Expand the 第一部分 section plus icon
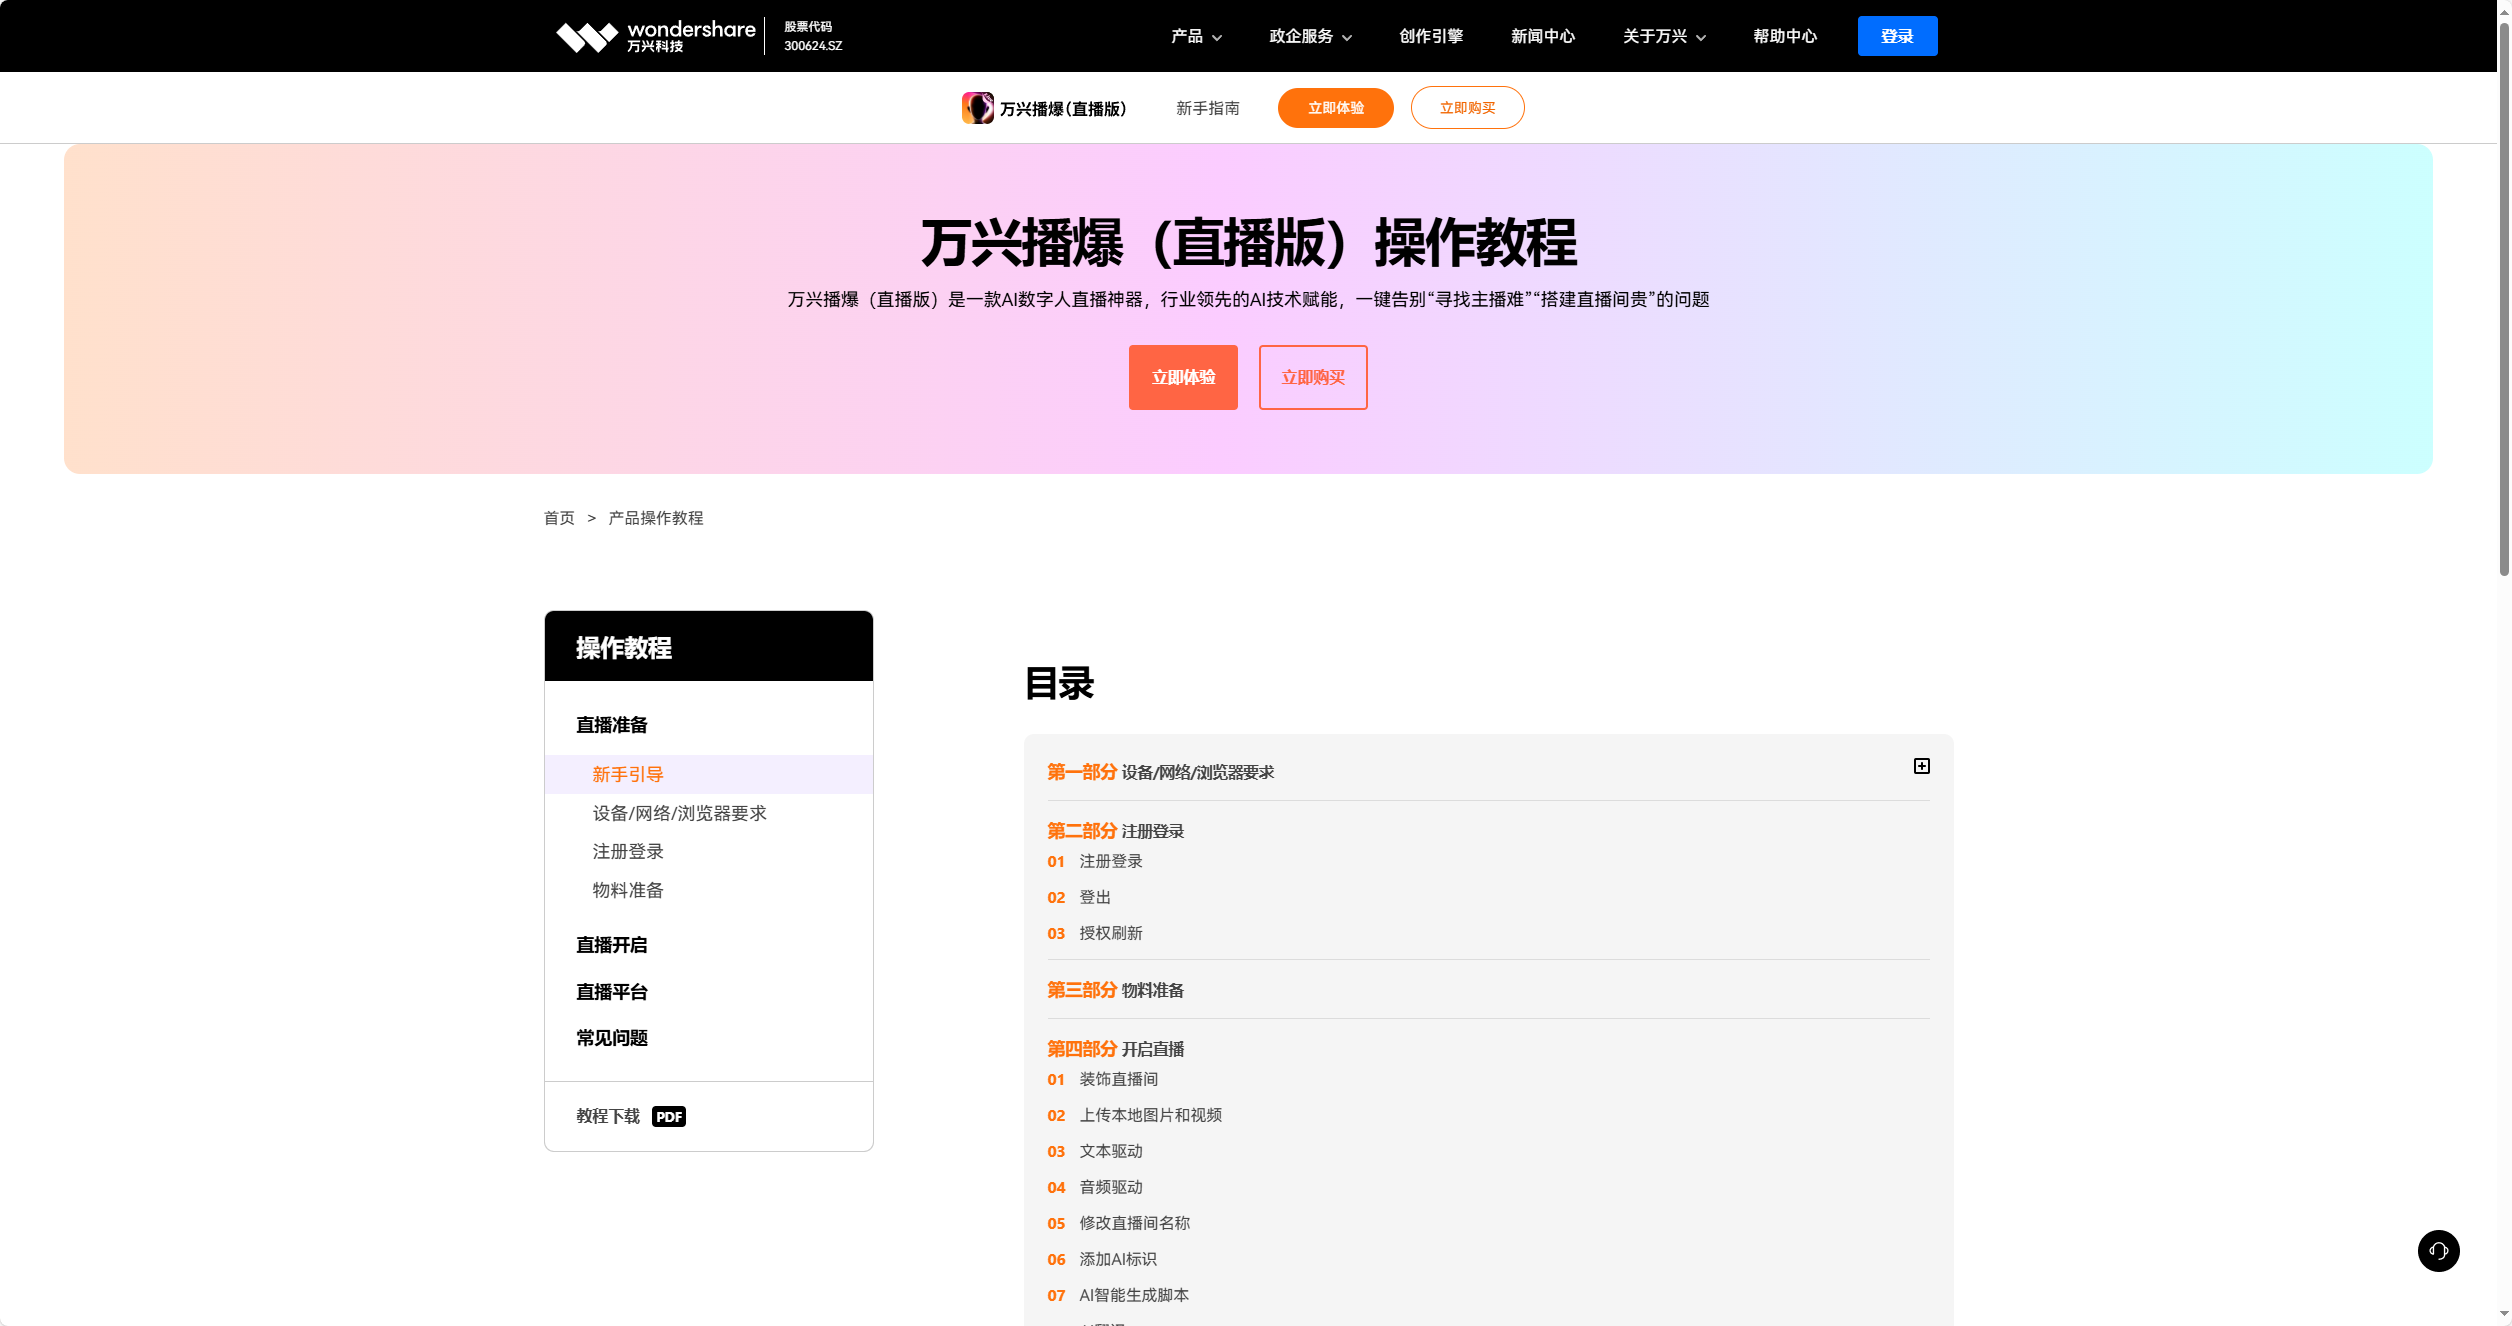This screenshot has width=2512, height=1326. click(1921, 766)
